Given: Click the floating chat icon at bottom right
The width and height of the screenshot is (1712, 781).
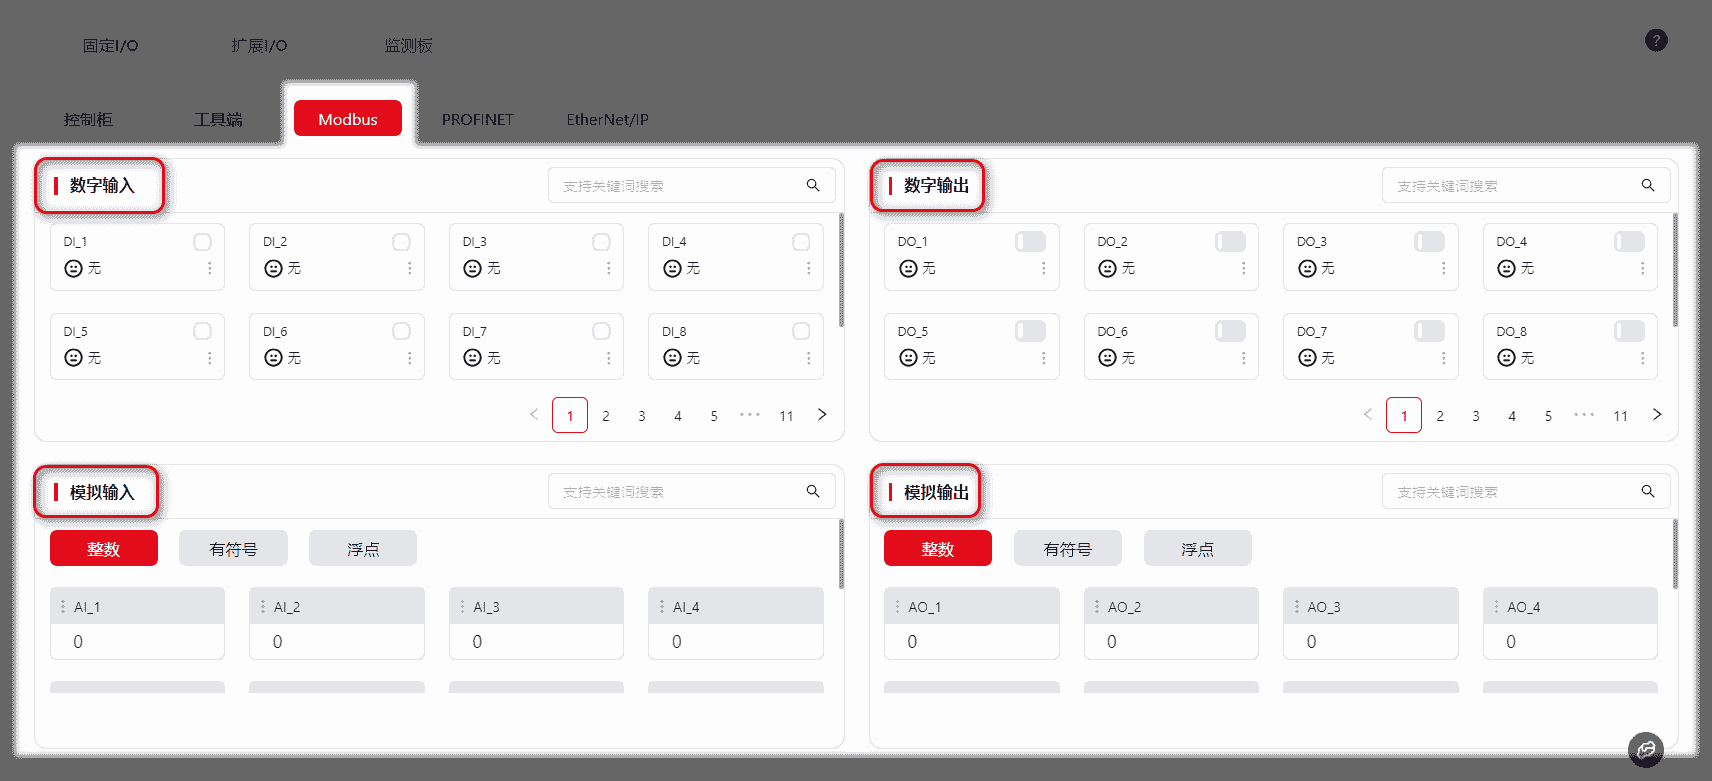Looking at the screenshot, I should [1645, 749].
